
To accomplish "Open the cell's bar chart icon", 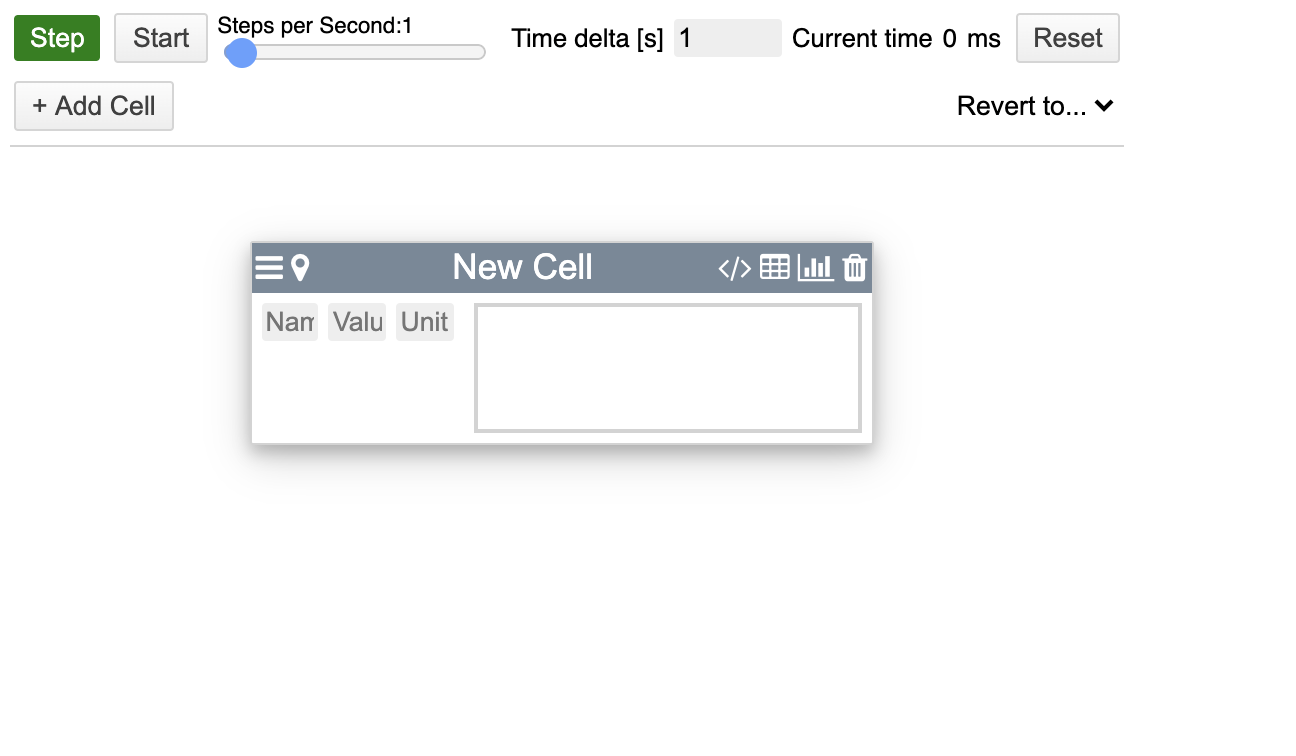I will click(815, 267).
